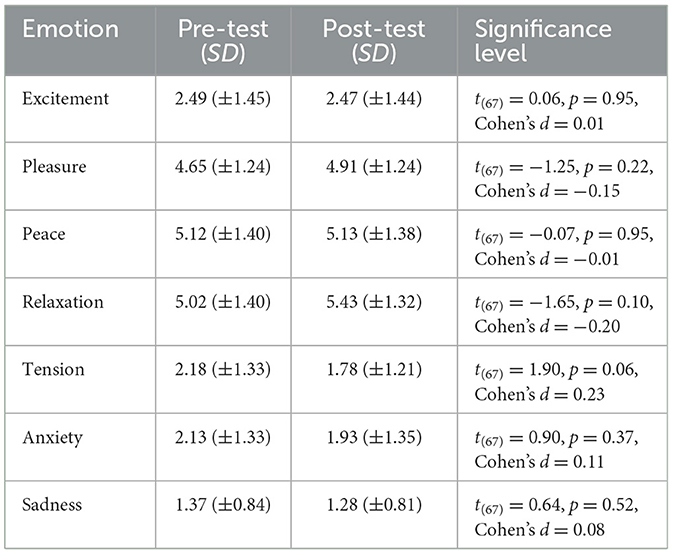Screen dimensions: 673x554
Task: Click pre-test value 2.49 (±1.45)
Action: 223,99
